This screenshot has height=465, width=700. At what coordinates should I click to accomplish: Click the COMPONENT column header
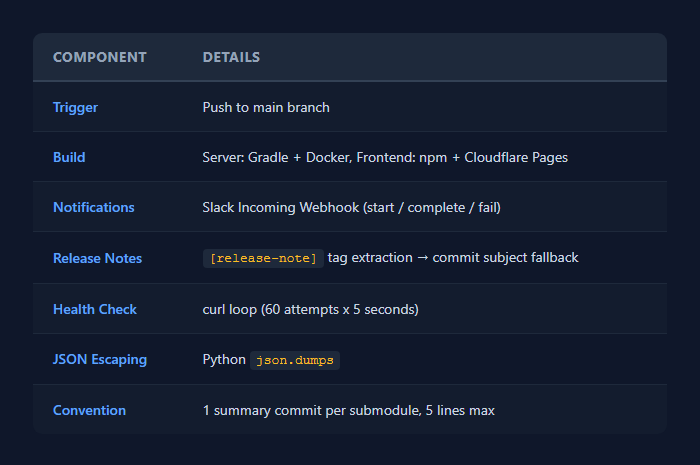coord(99,57)
